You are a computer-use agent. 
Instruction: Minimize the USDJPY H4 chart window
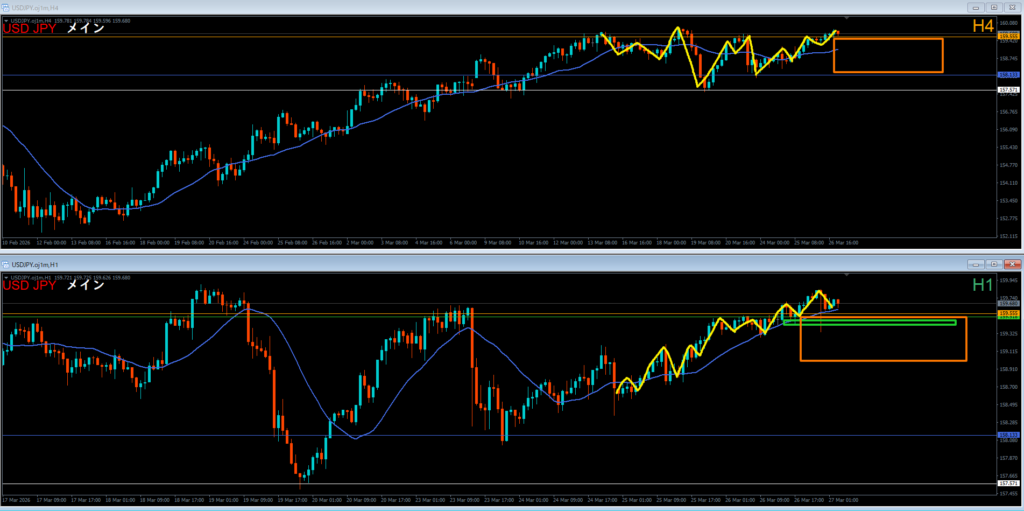pyautogui.click(x=975, y=7)
